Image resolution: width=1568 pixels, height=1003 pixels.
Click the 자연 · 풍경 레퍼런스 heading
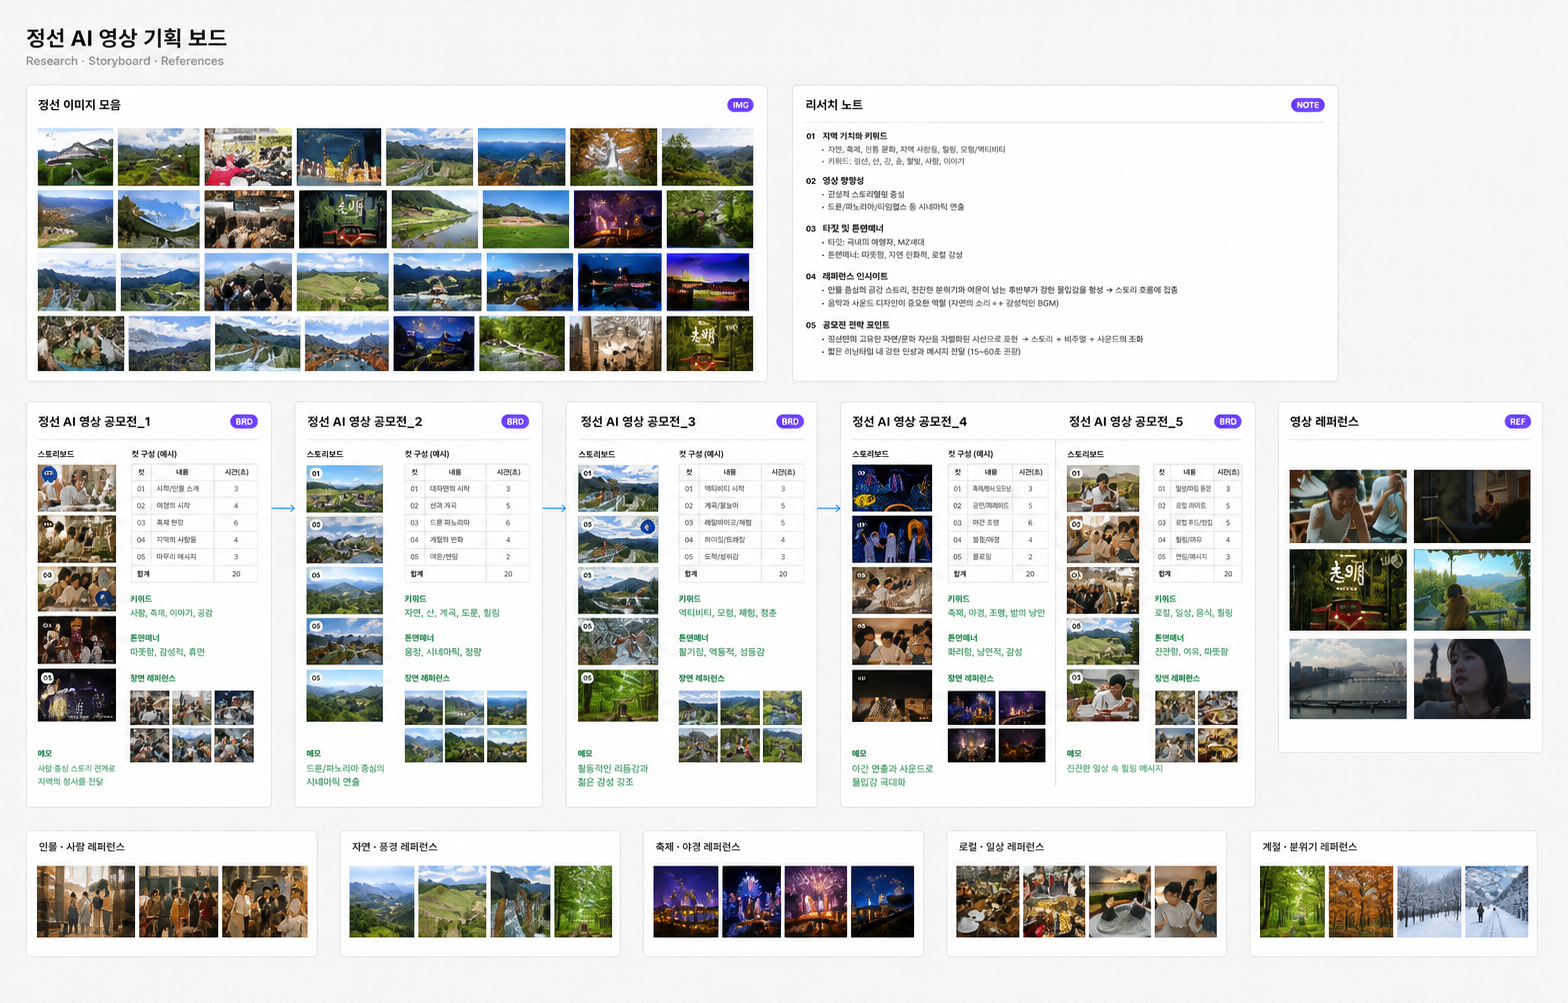point(394,847)
